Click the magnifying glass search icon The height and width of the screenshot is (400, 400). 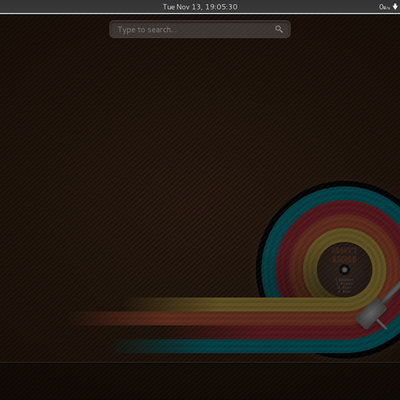tap(279, 29)
